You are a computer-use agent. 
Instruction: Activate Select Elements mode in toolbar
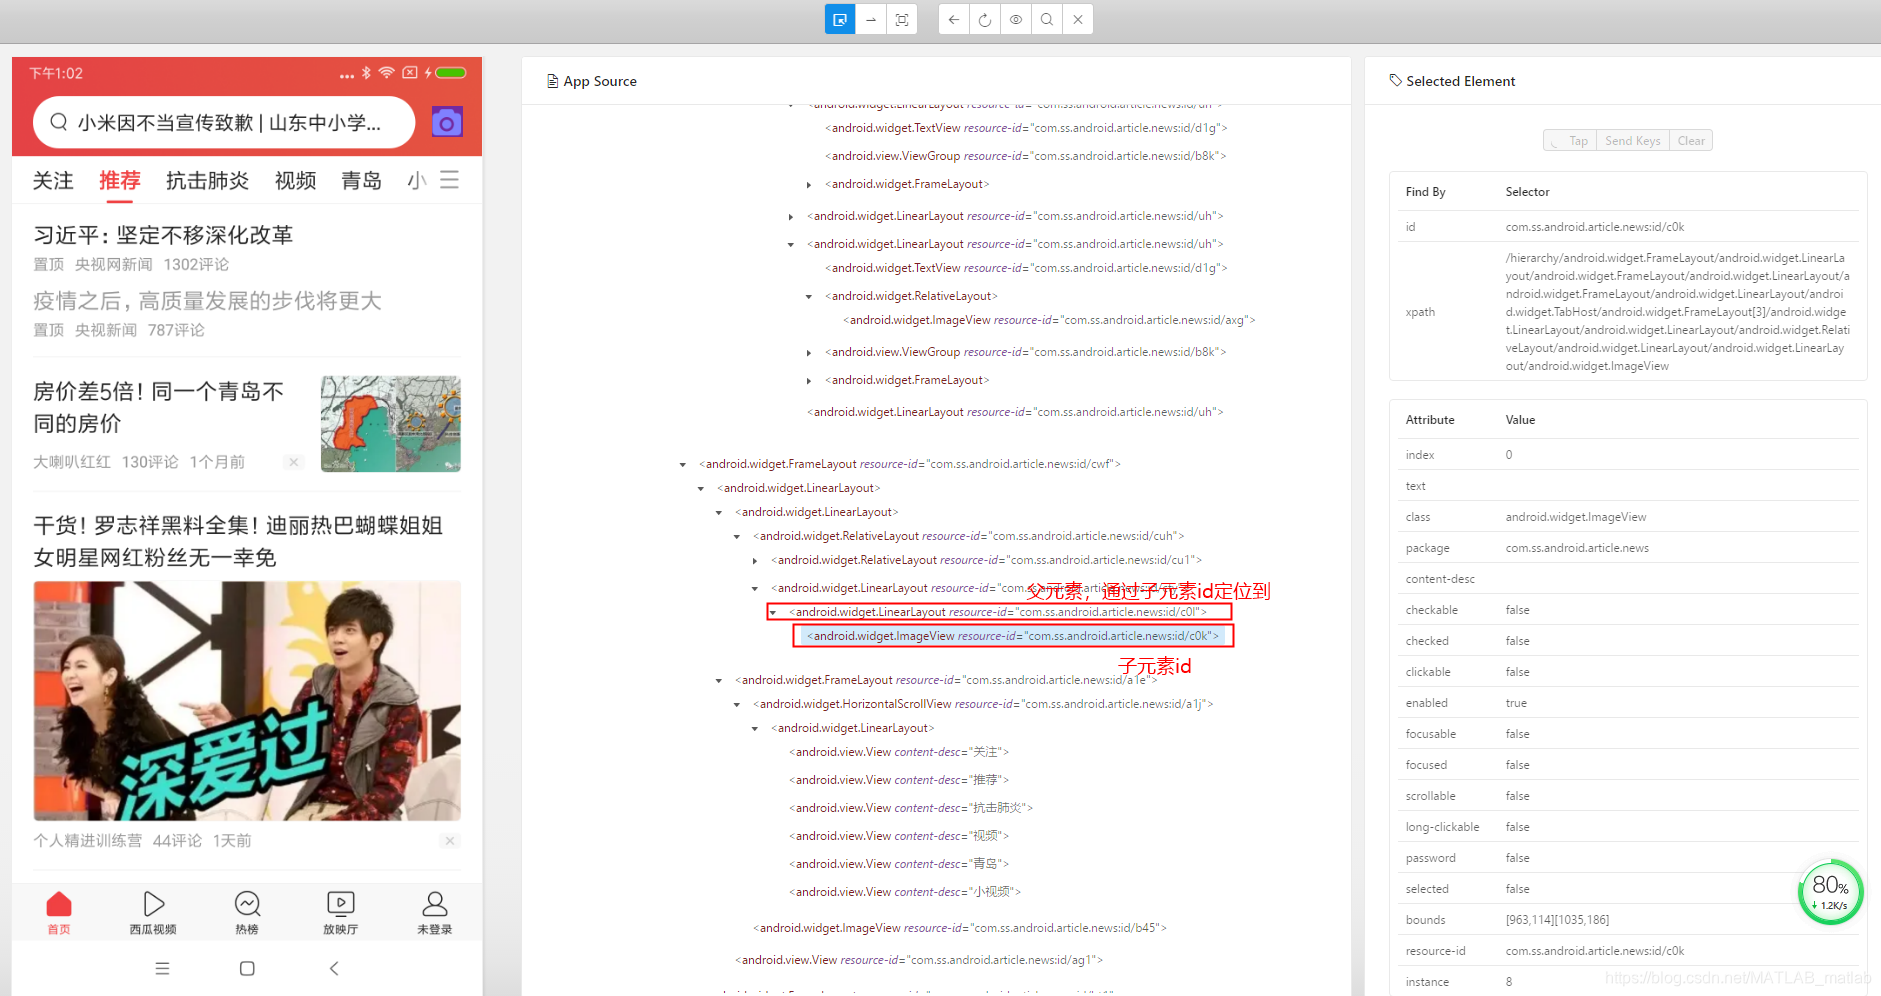(x=840, y=19)
